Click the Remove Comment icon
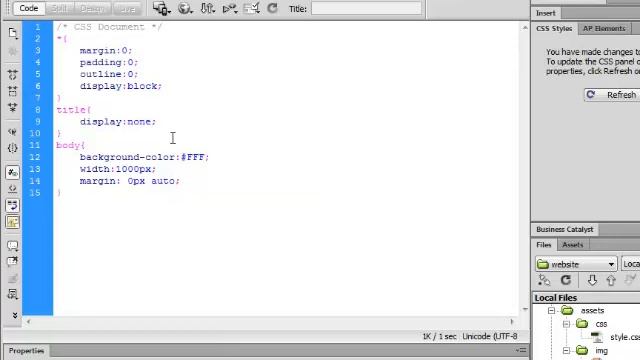 point(13,262)
